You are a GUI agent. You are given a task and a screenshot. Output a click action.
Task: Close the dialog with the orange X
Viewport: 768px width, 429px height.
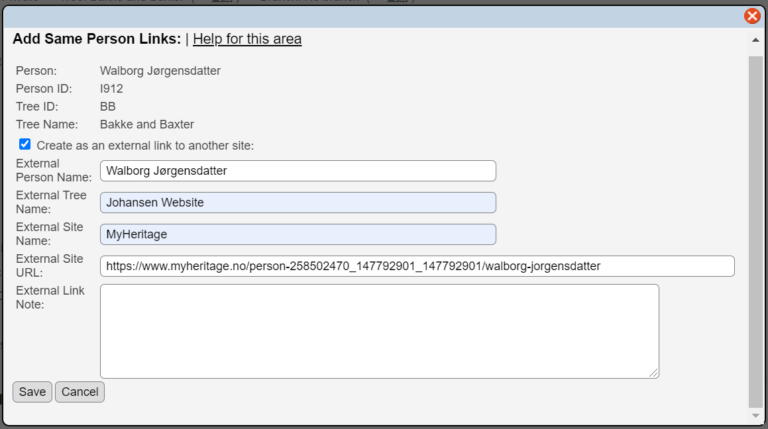point(752,15)
